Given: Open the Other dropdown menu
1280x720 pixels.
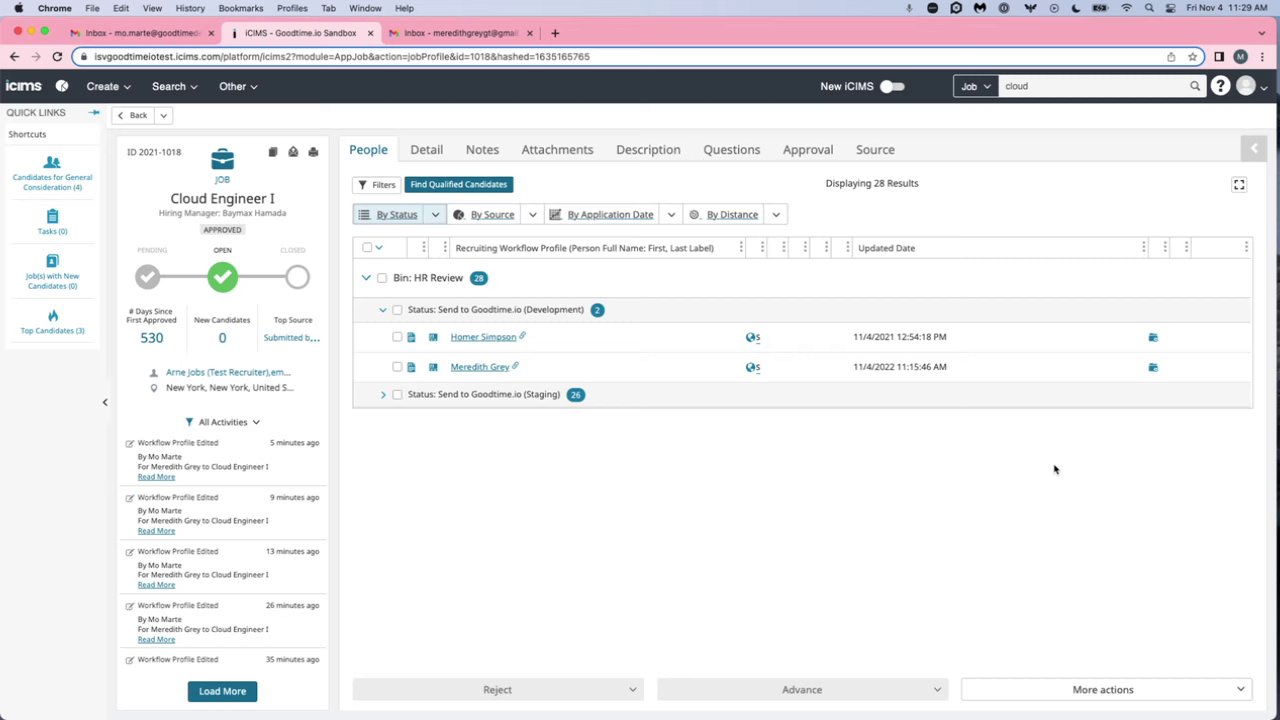Looking at the screenshot, I should tap(238, 86).
